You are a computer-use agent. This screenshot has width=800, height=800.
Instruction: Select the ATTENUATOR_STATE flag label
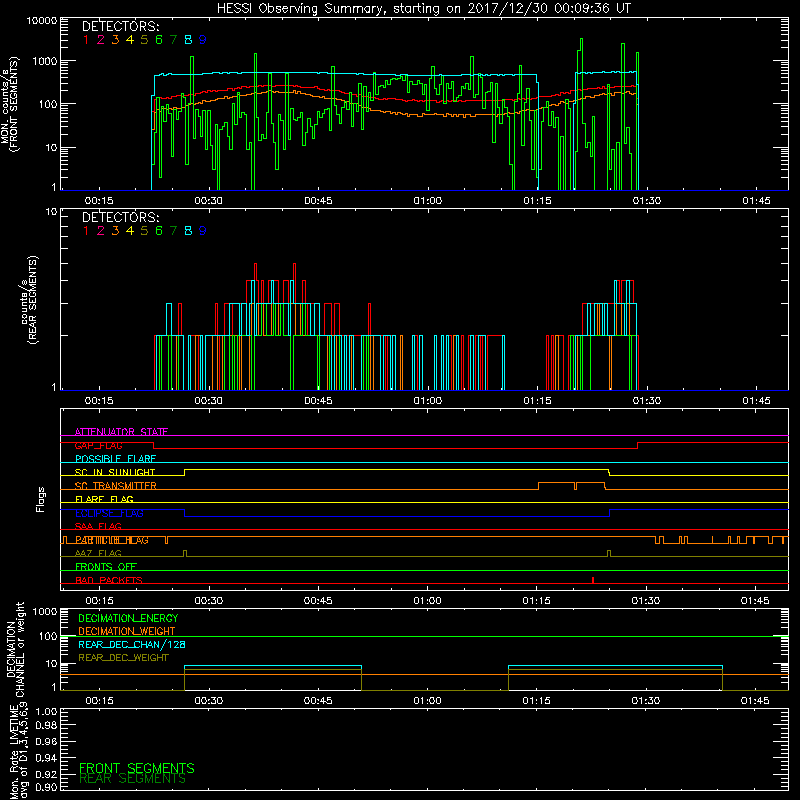point(121,432)
